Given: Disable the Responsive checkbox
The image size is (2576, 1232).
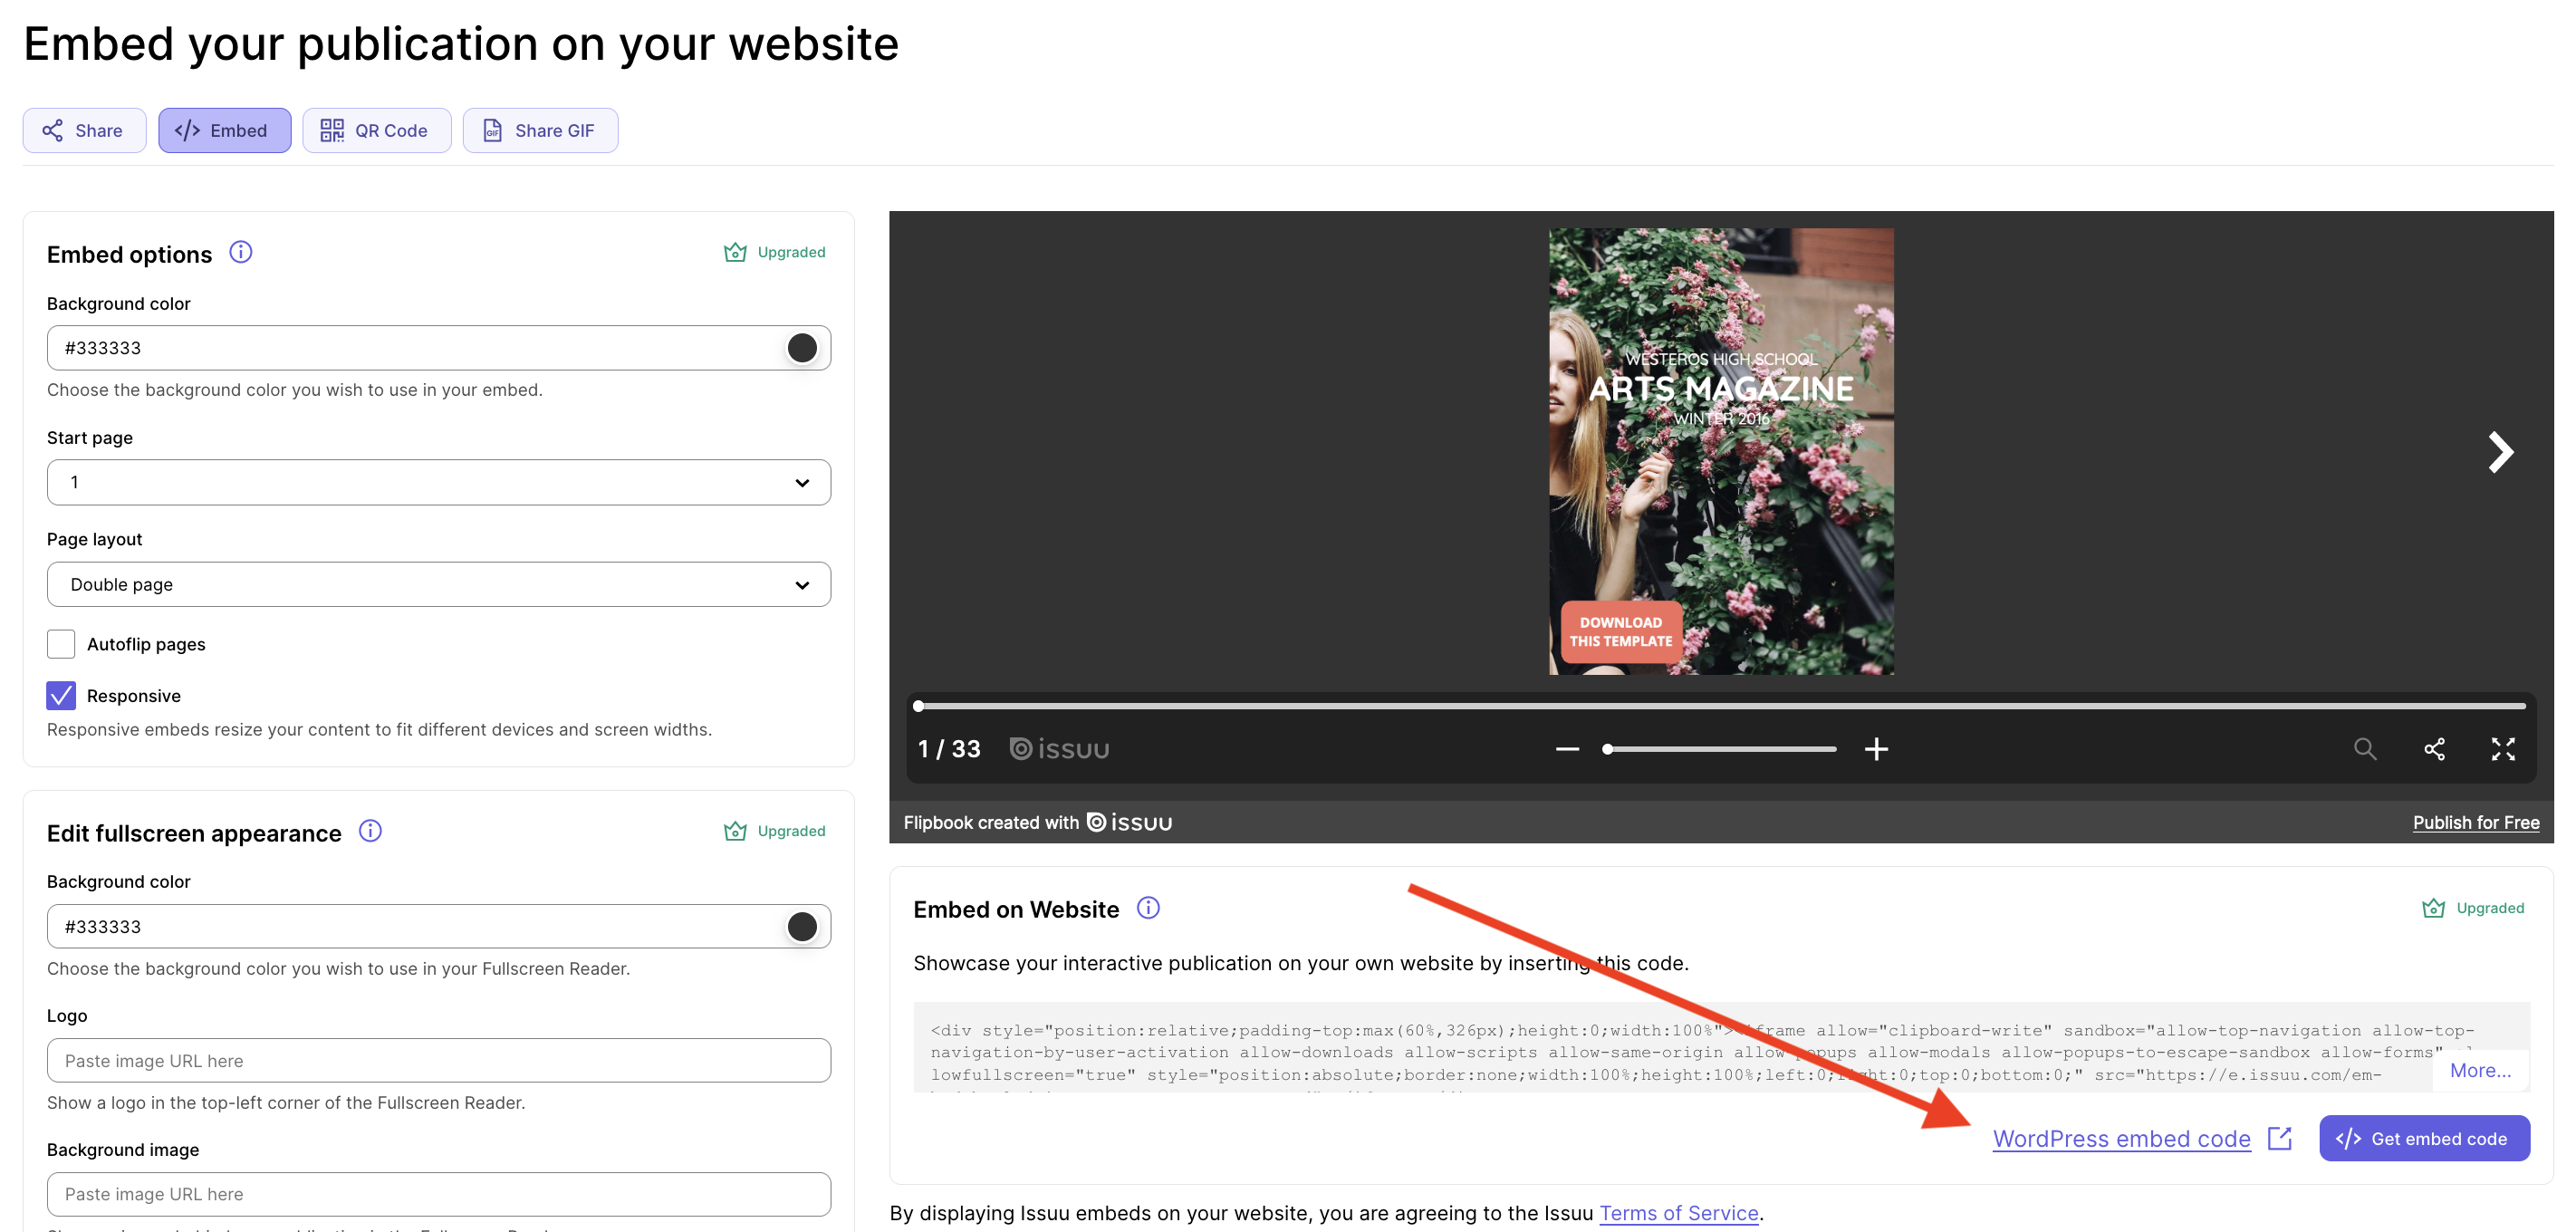Looking at the screenshot, I should 60,696.
